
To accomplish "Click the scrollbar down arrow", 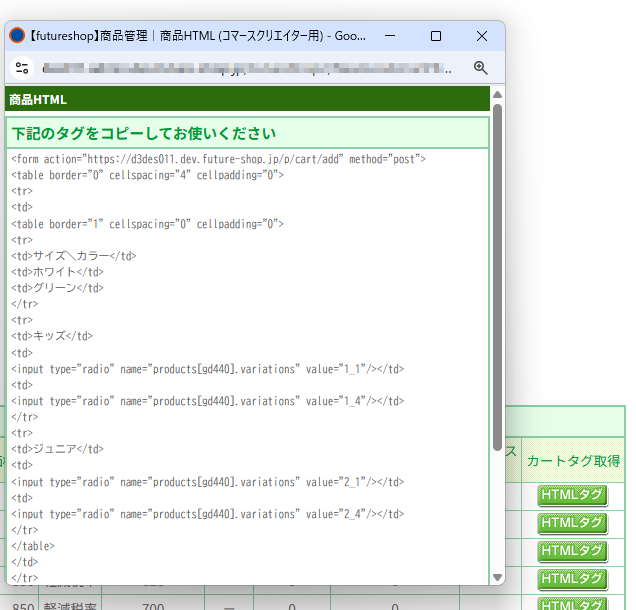I will [x=497, y=577].
